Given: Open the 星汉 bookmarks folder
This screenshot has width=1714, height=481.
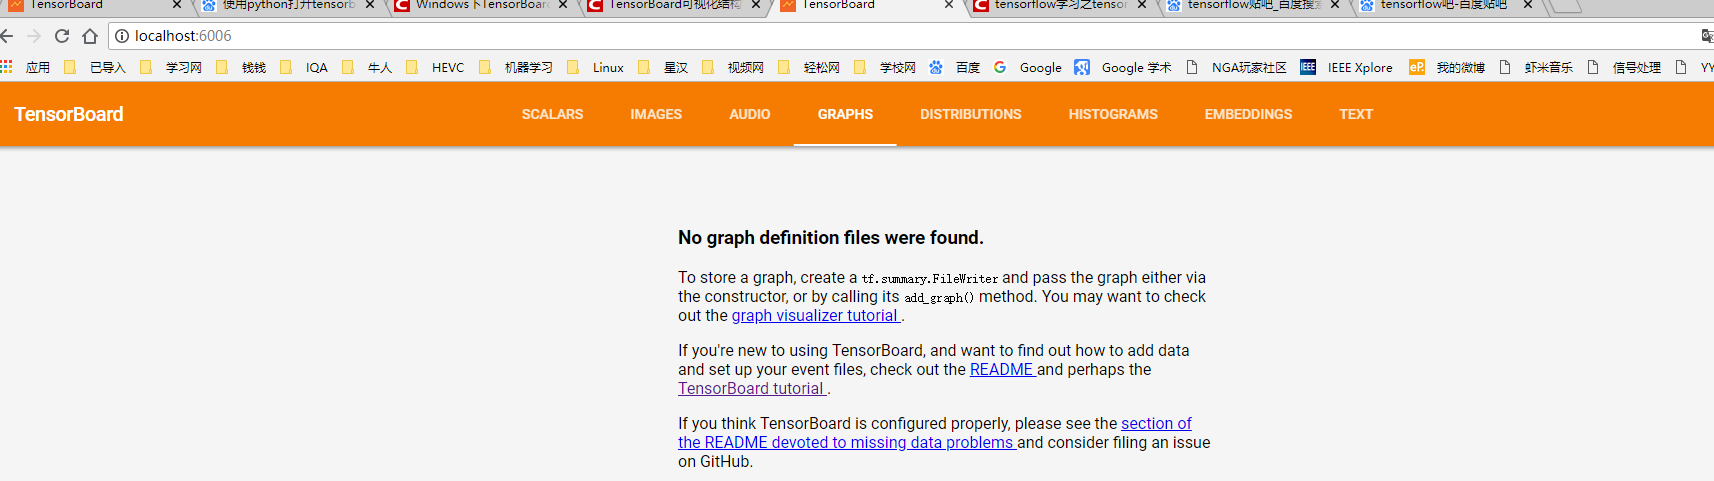Looking at the screenshot, I should pos(663,67).
